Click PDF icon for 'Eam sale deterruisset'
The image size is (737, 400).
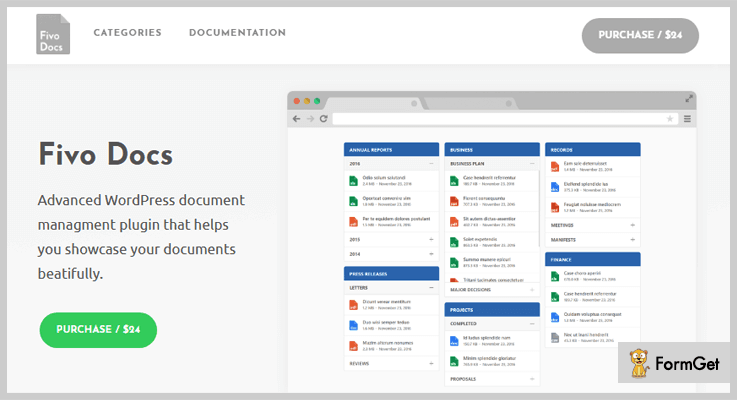(x=555, y=166)
